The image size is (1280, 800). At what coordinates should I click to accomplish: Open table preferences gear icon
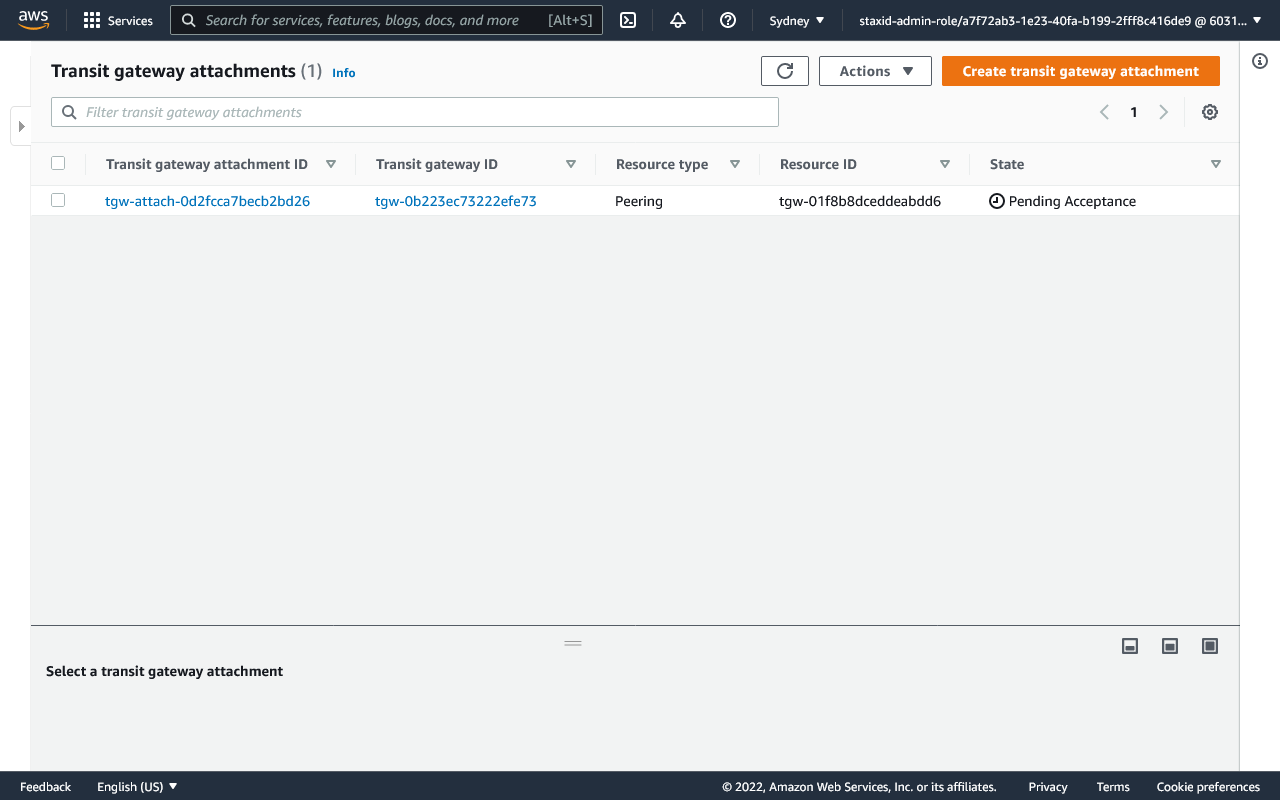[x=1210, y=112]
